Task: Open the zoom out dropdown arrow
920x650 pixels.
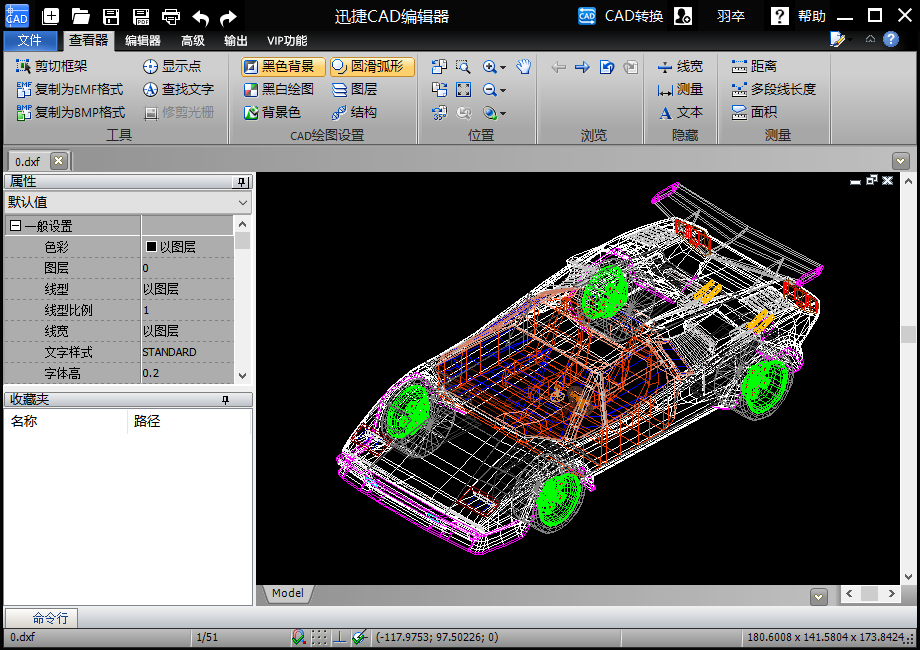Action: 503,91
